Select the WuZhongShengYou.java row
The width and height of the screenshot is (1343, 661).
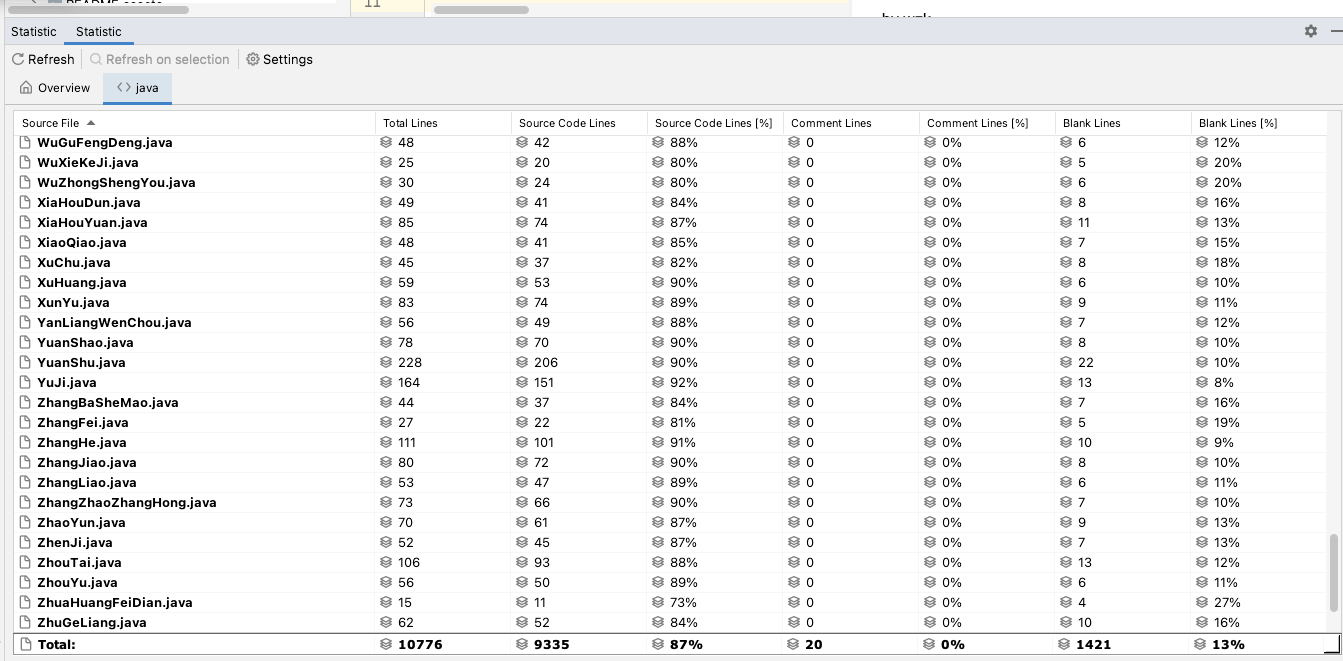click(671, 182)
